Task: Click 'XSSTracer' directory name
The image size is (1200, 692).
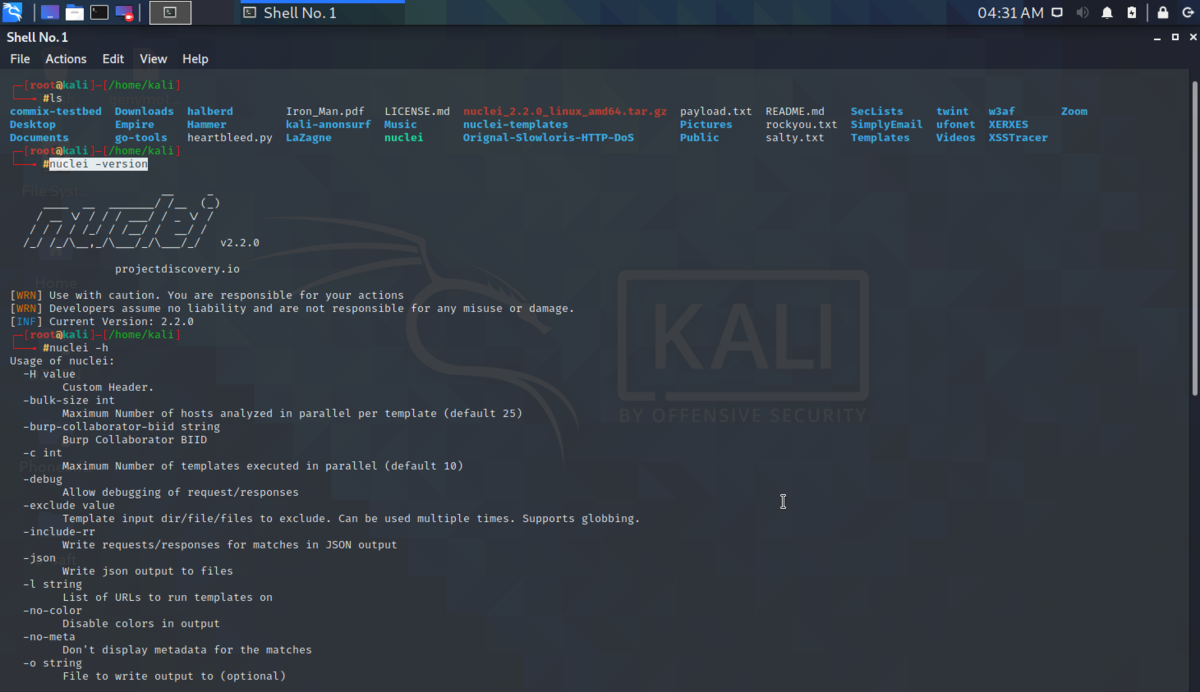Action: point(1018,137)
